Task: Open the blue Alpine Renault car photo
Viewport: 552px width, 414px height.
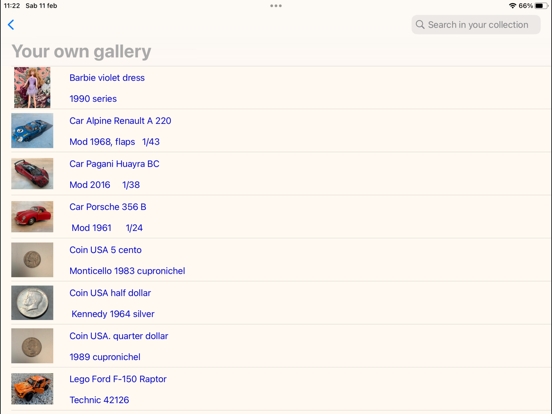Action: click(x=32, y=131)
